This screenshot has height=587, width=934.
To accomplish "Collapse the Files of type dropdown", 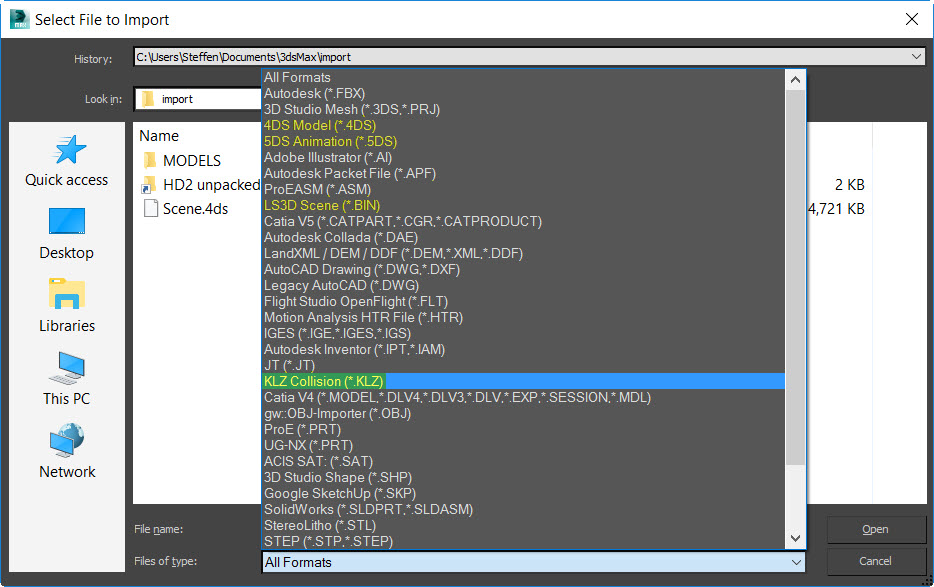I will 796,562.
